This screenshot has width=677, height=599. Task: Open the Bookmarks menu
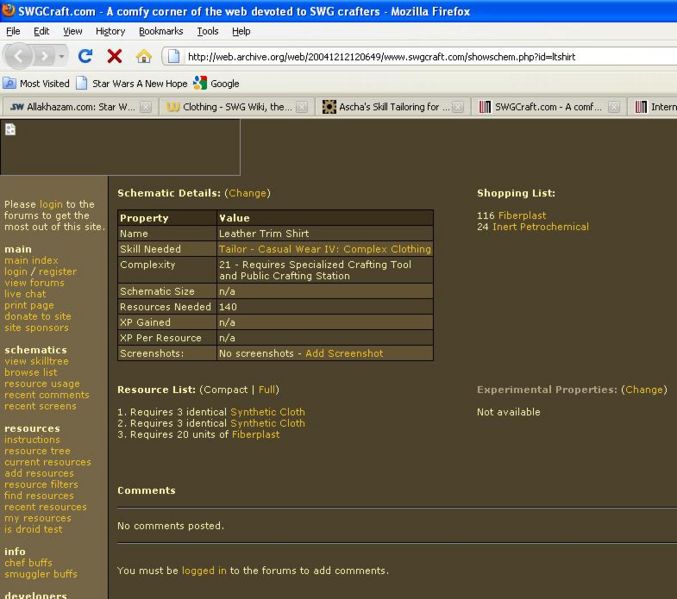(160, 31)
